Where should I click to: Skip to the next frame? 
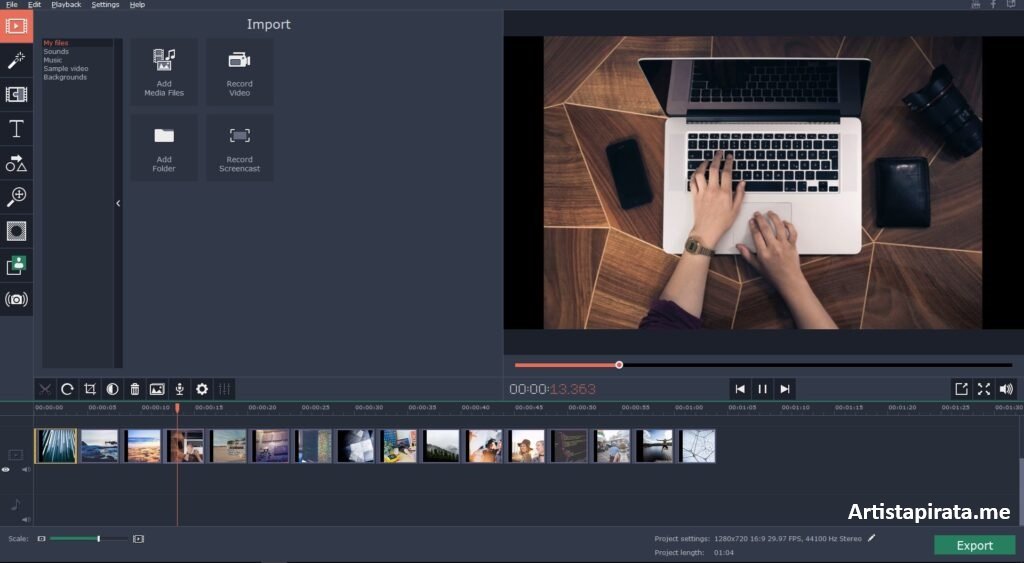(x=785, y=389)
